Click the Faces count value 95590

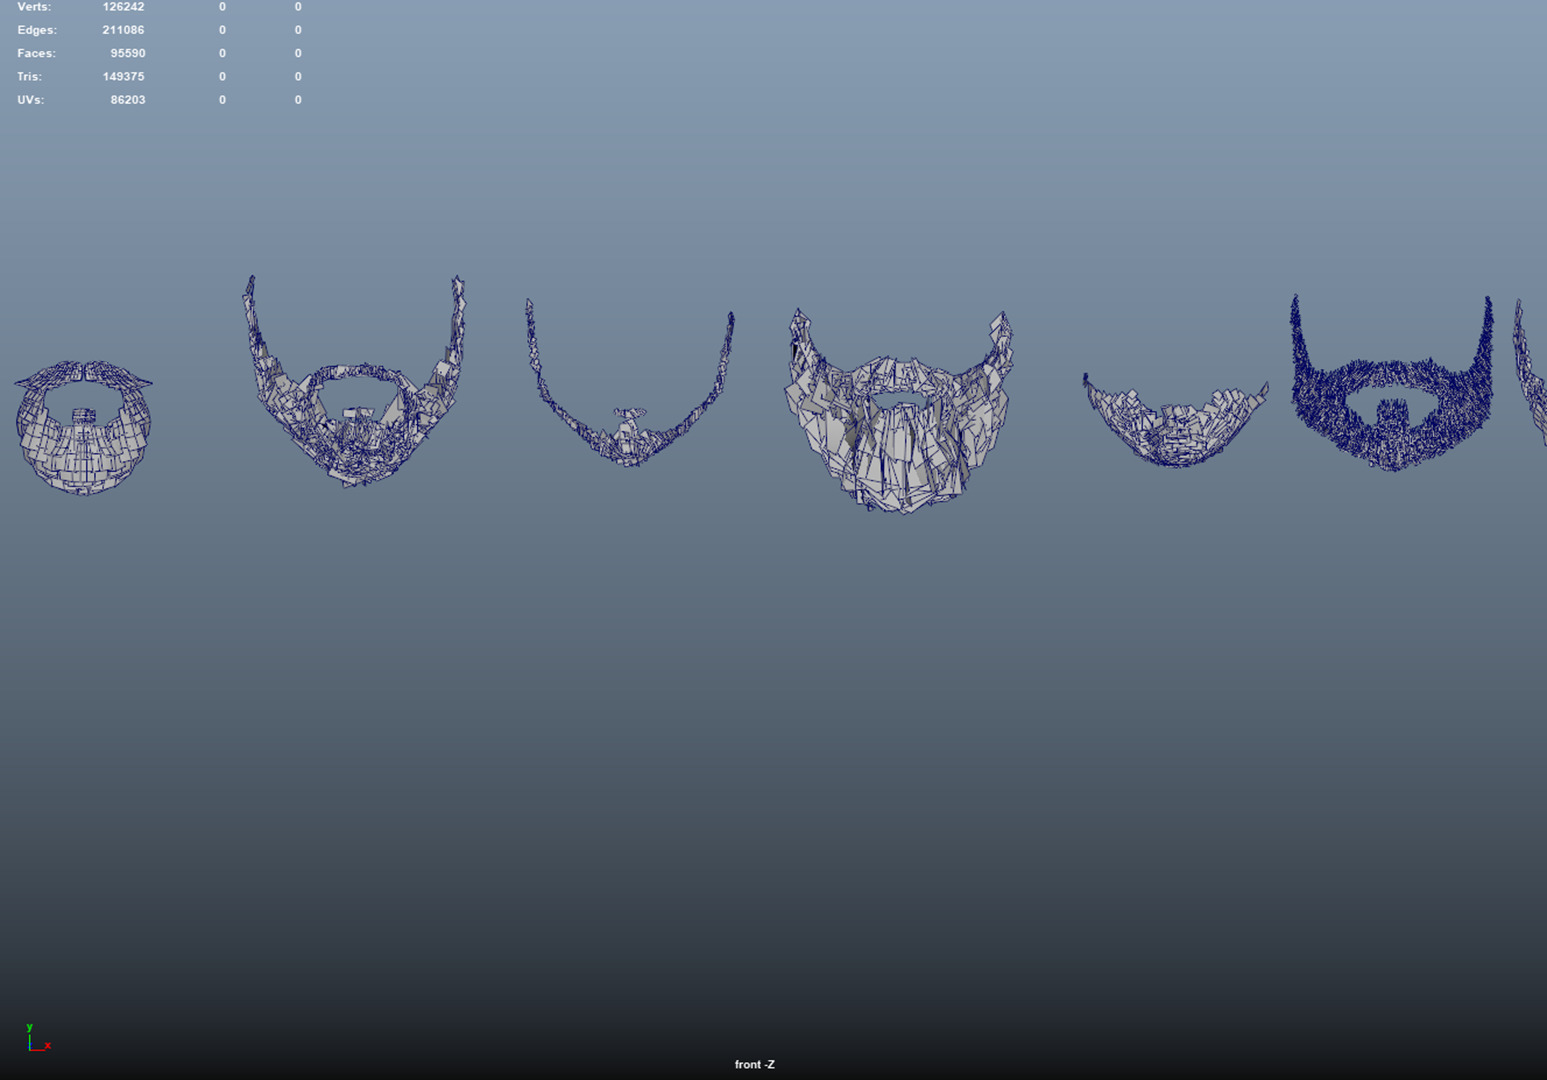coord(128,53)
